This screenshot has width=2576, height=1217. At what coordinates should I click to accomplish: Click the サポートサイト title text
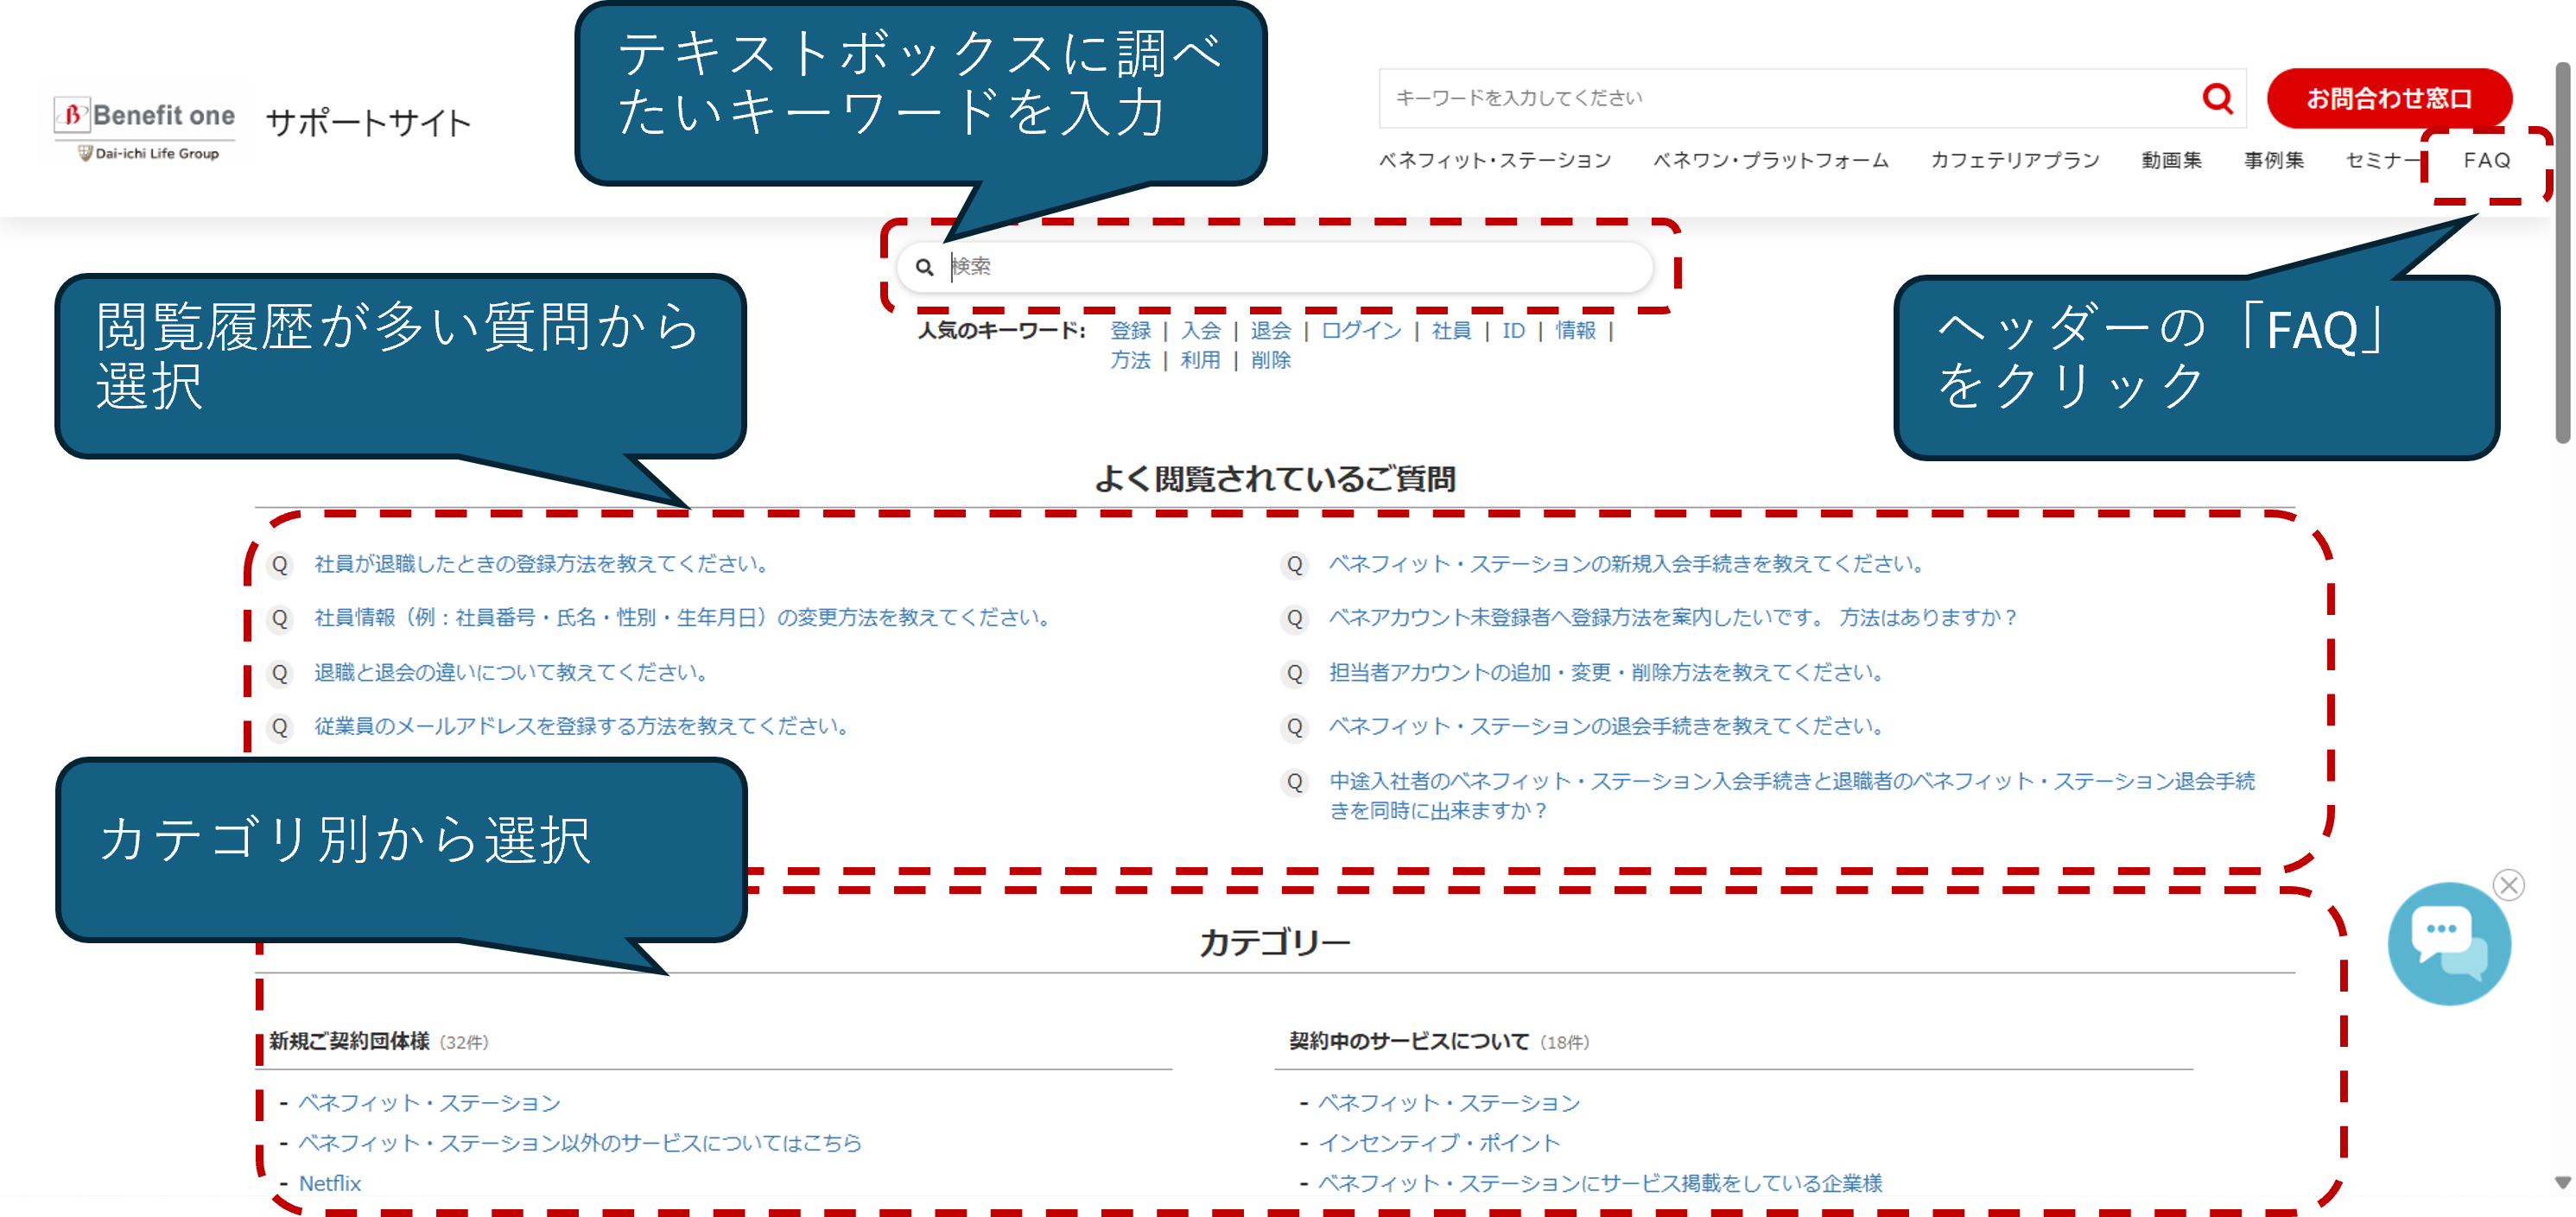[x=368, y=123]
